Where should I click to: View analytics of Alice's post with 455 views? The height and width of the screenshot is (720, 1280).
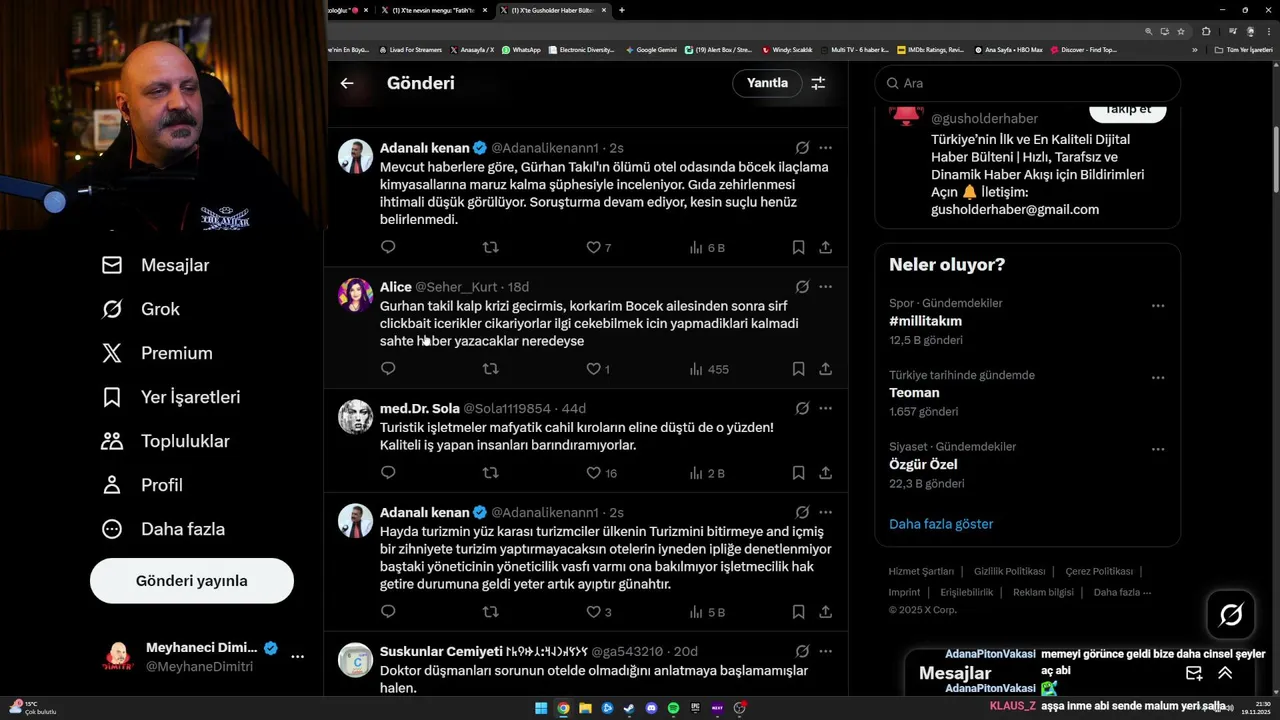click(x=709, y=369)
